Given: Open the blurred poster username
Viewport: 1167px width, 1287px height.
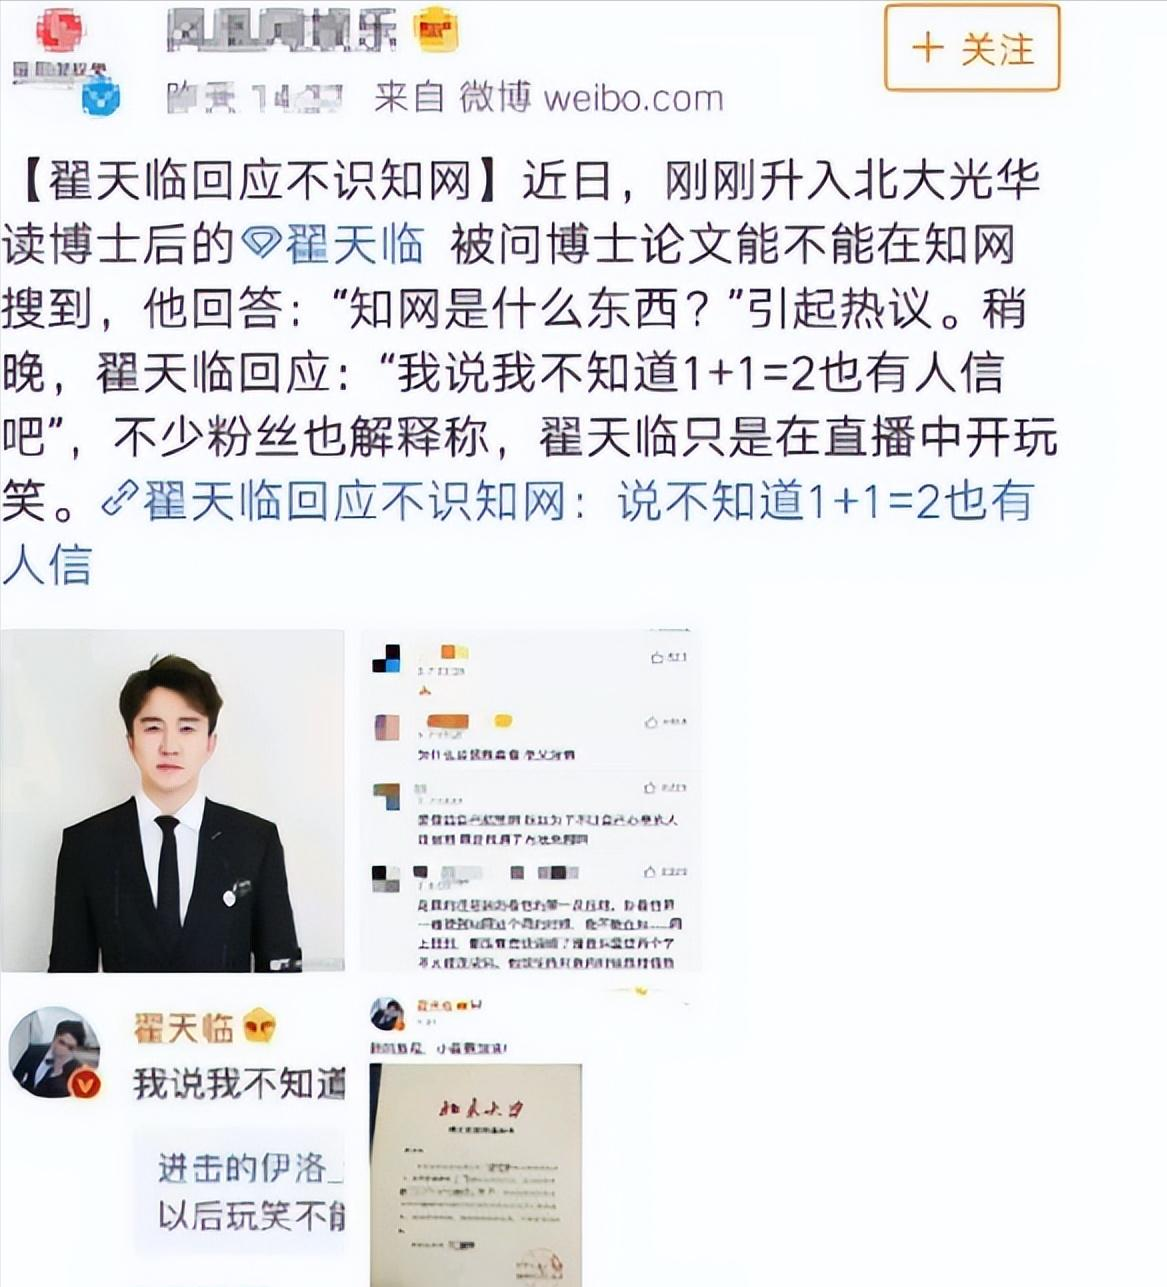Looking at the screenshot, I should pyautogui.click(x=283, y=32).
